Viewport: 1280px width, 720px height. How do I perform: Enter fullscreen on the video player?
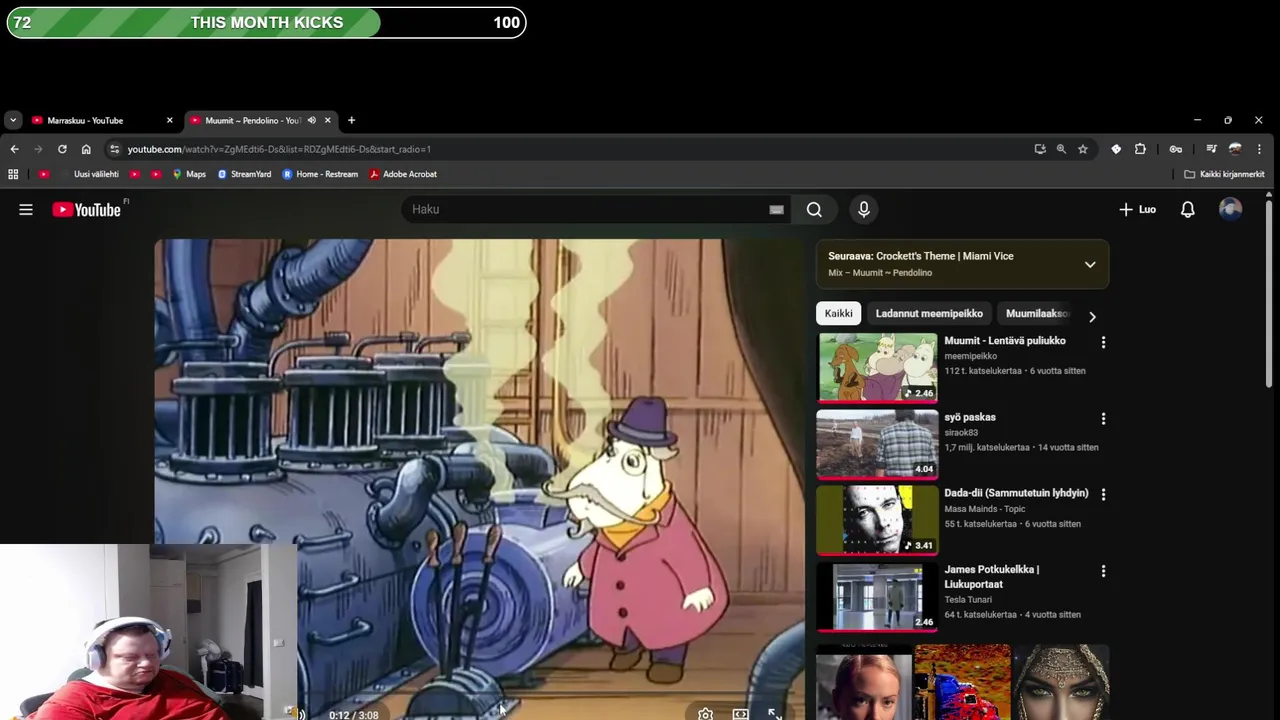[775, 714]
